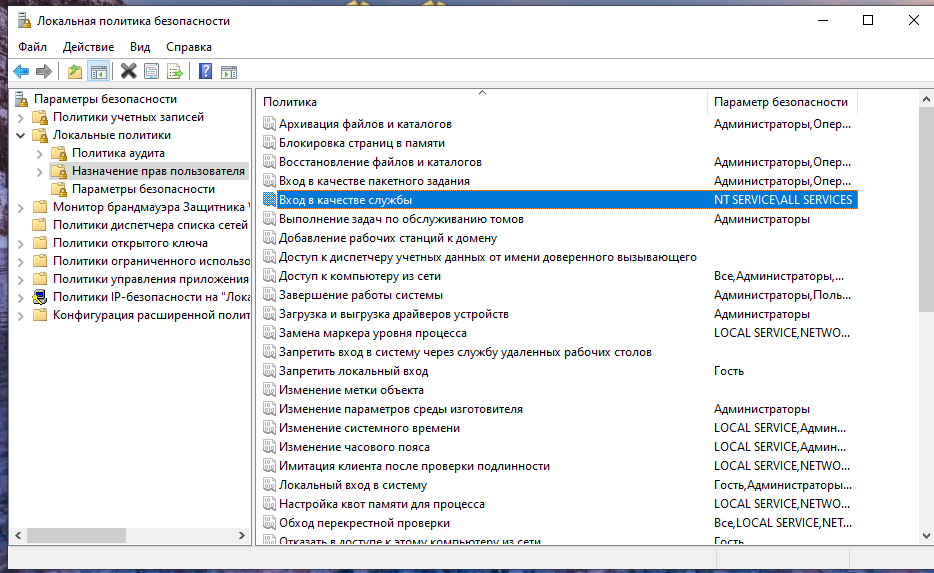The height and width of the screenshot is (573, 934).
Task: Open Properties via toolbar icon
Action: 151,71
